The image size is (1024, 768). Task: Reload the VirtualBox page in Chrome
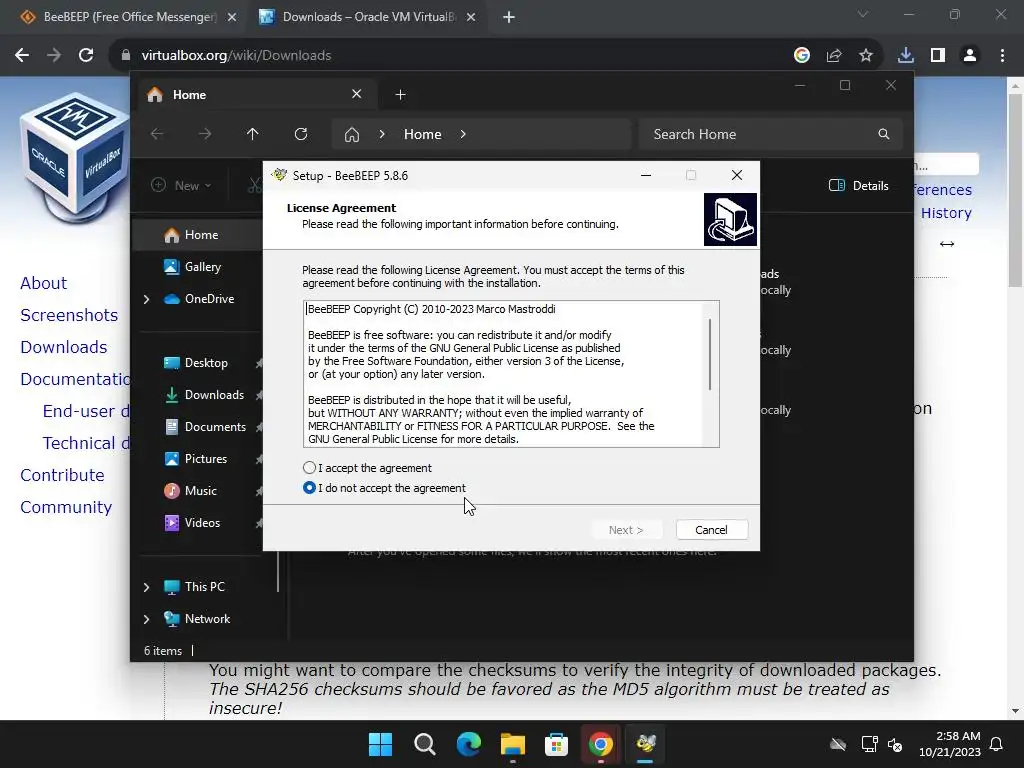[86, 56]
